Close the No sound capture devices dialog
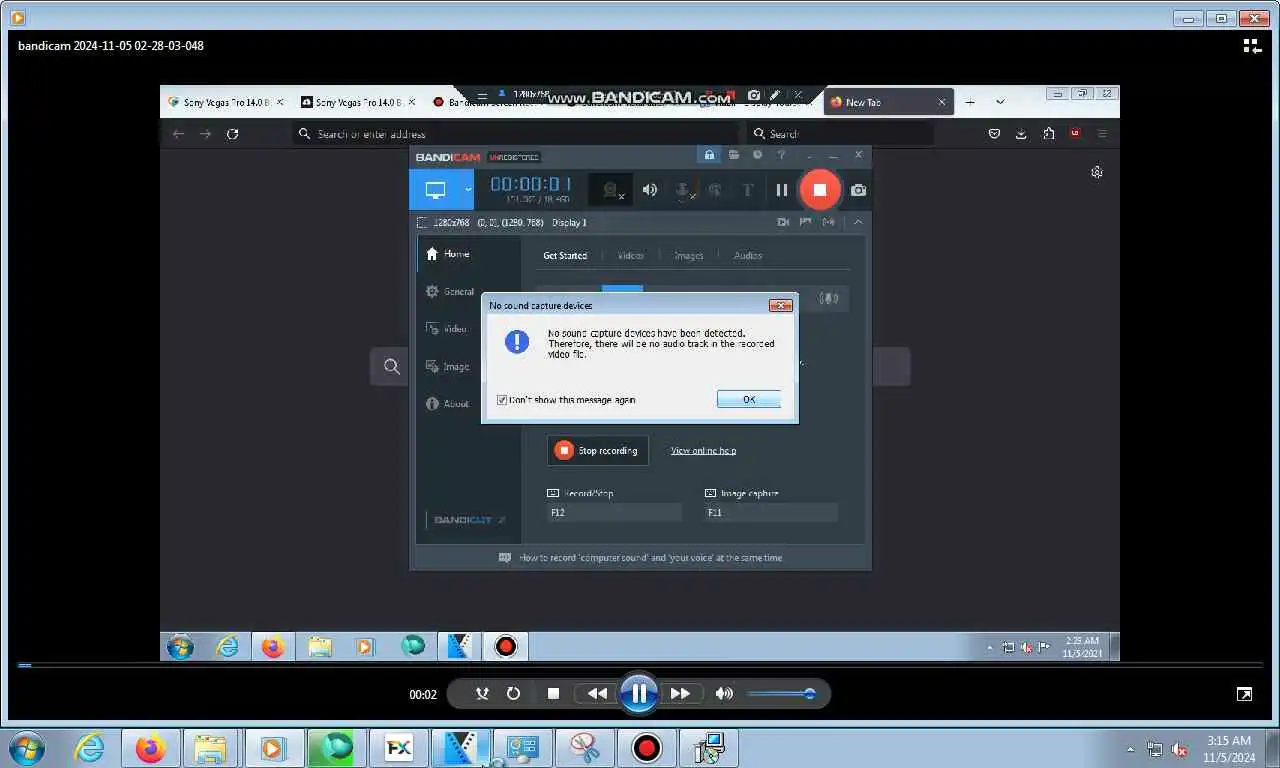 click(x=781, y=305)
